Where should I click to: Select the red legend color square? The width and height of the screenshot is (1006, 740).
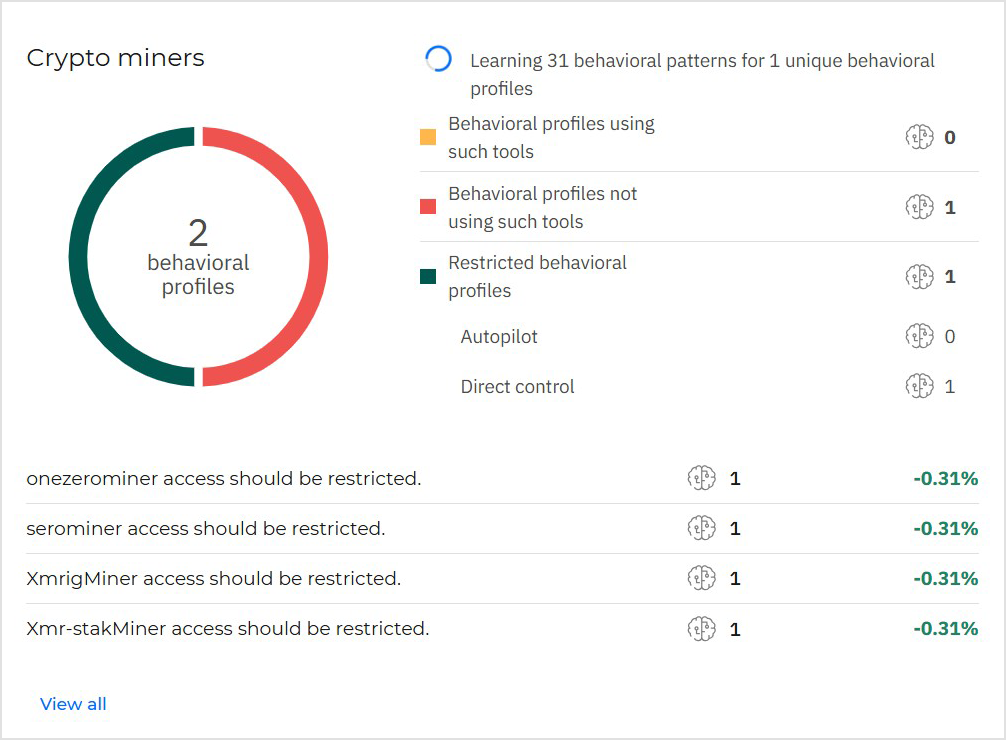(x=429, y=203)
